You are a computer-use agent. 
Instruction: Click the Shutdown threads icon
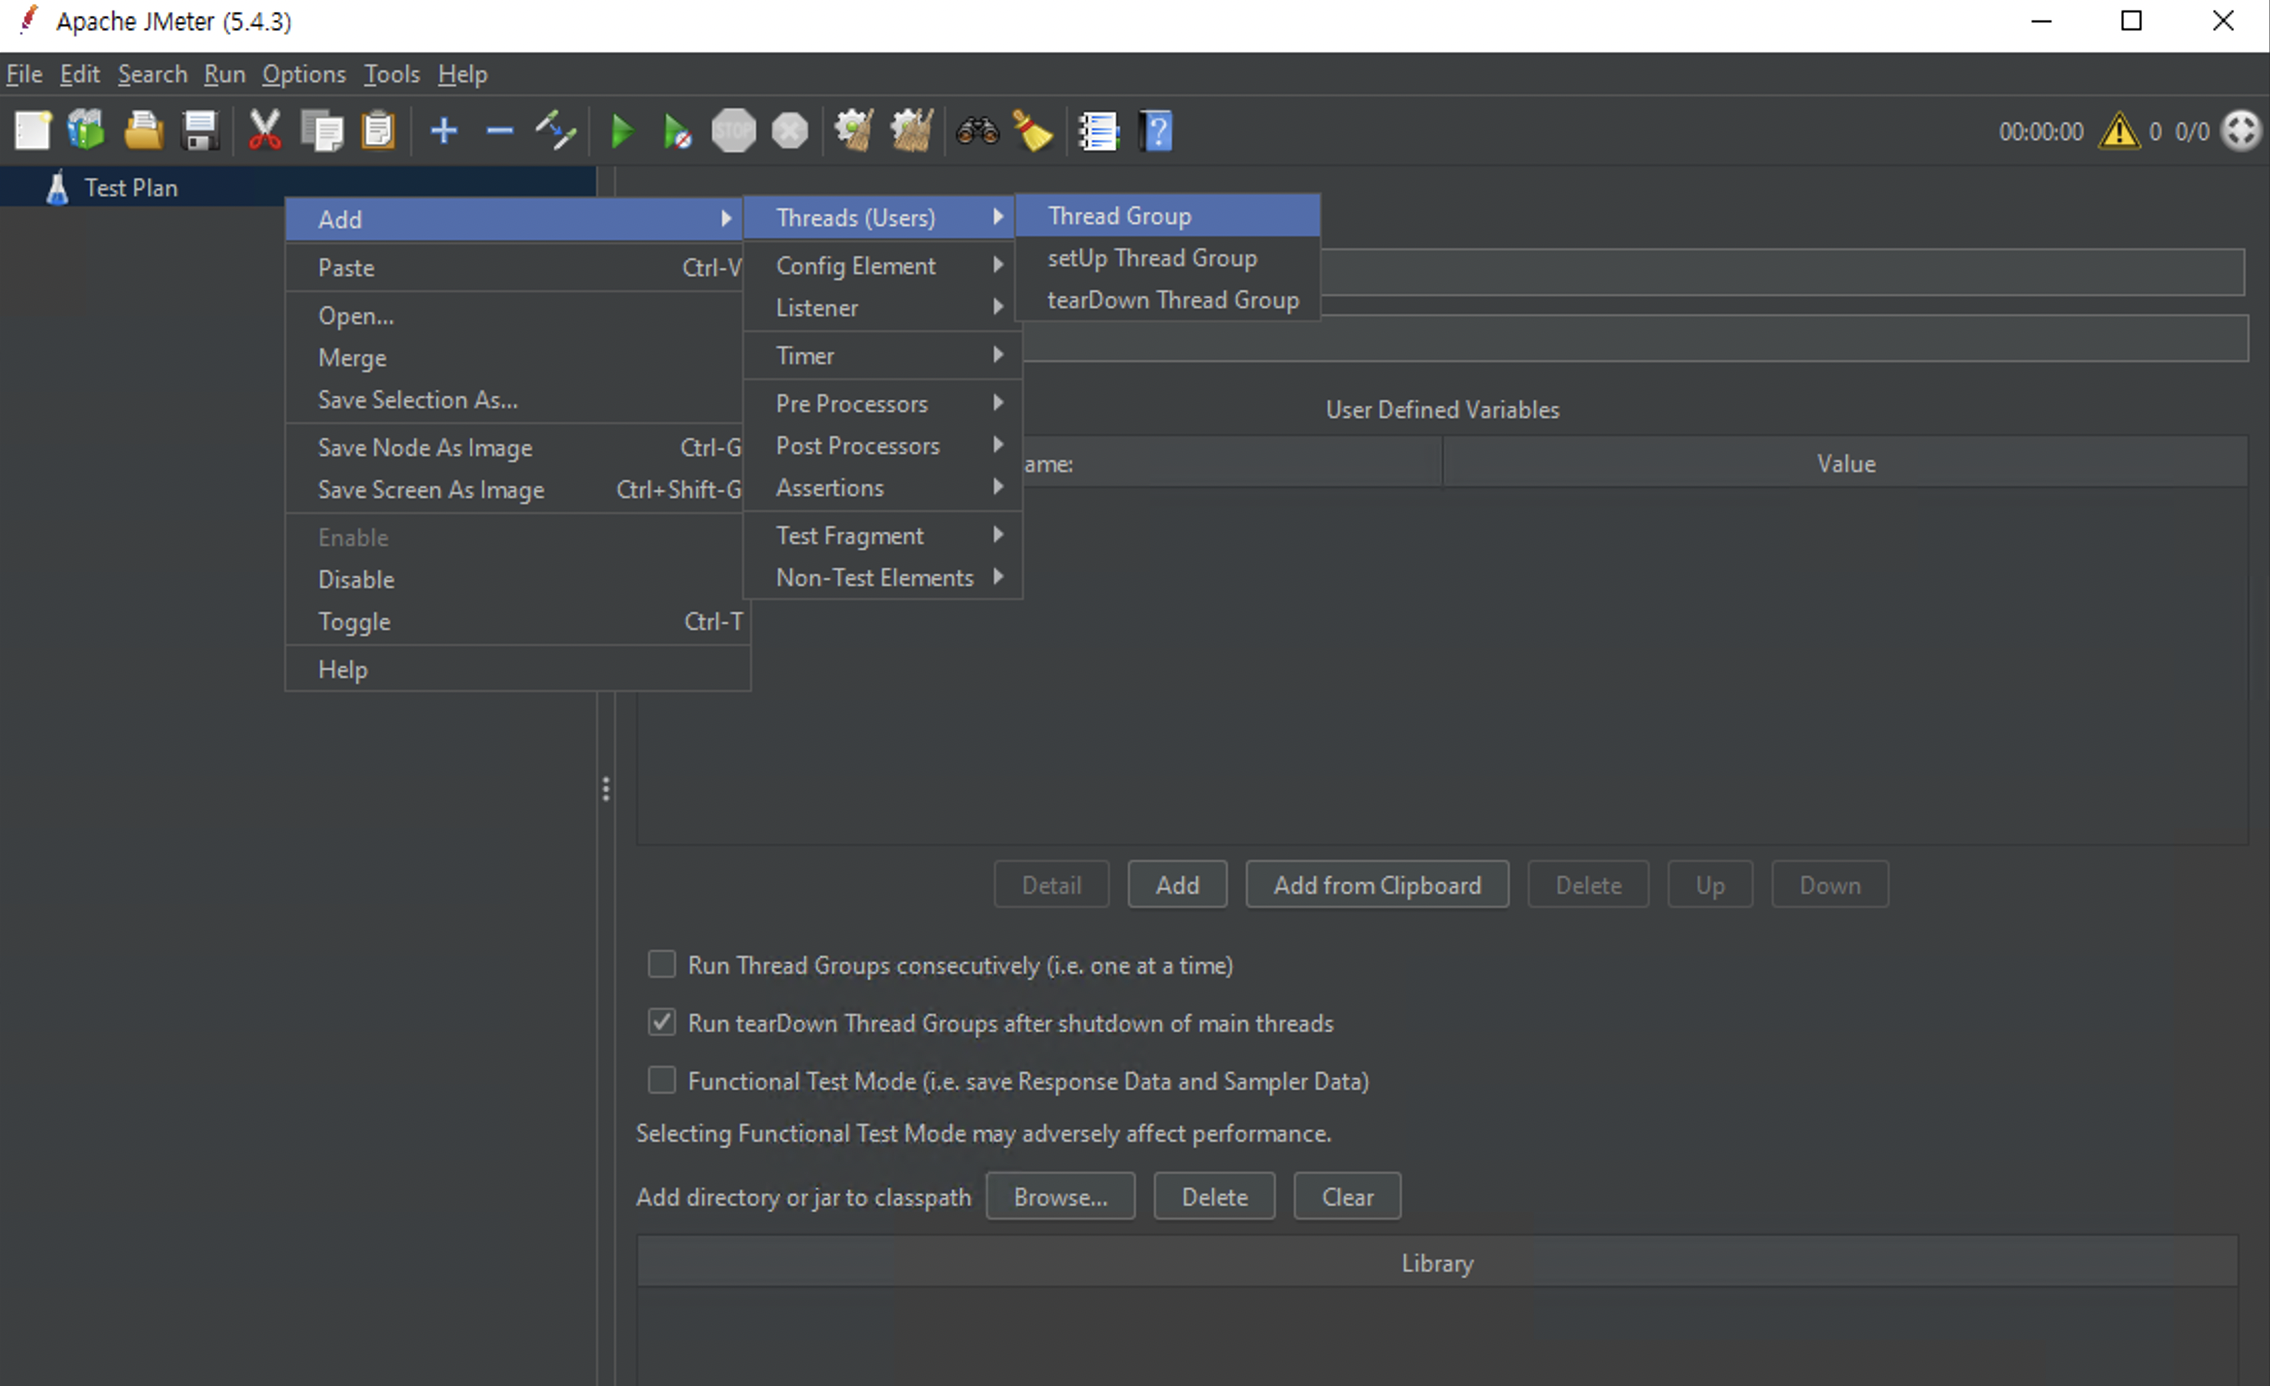(790, 131)
